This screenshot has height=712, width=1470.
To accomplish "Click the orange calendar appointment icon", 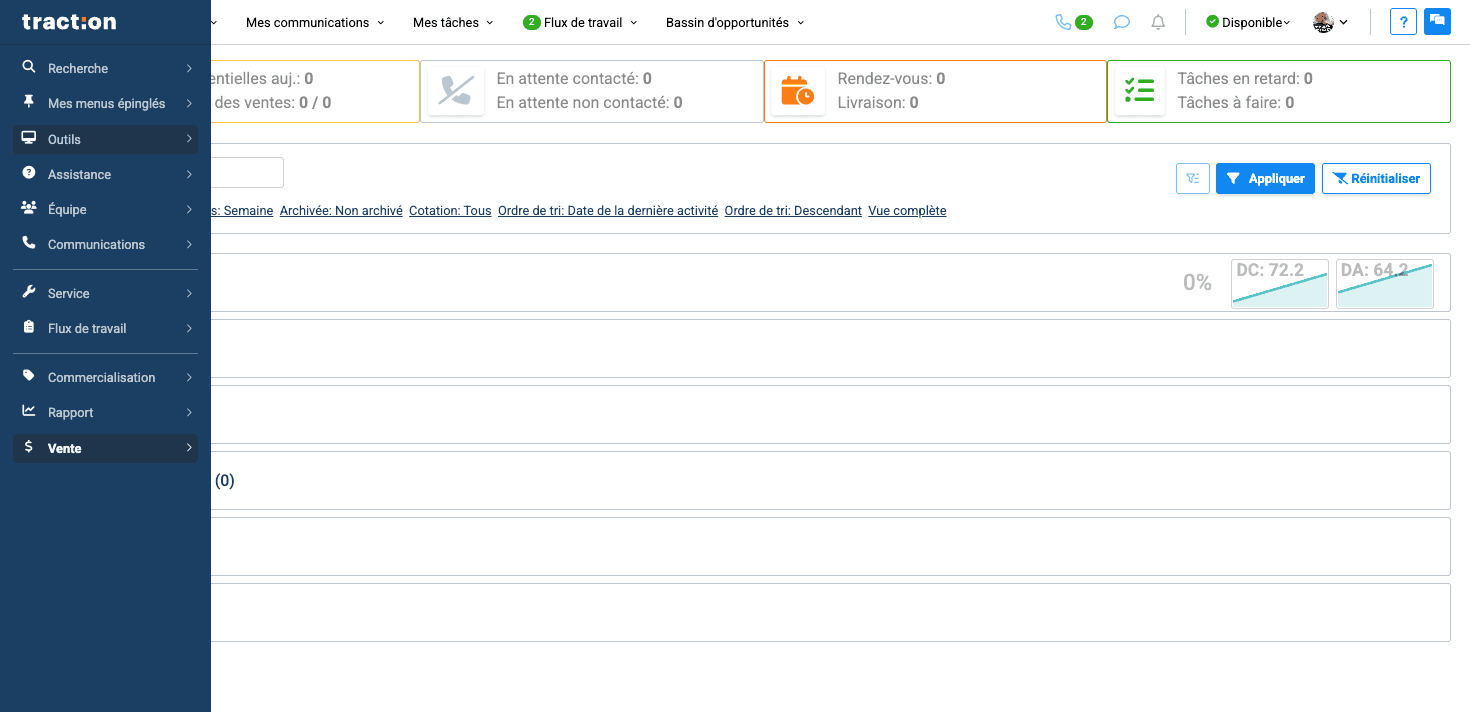I will pyautogui.click(x=797, y=91).
